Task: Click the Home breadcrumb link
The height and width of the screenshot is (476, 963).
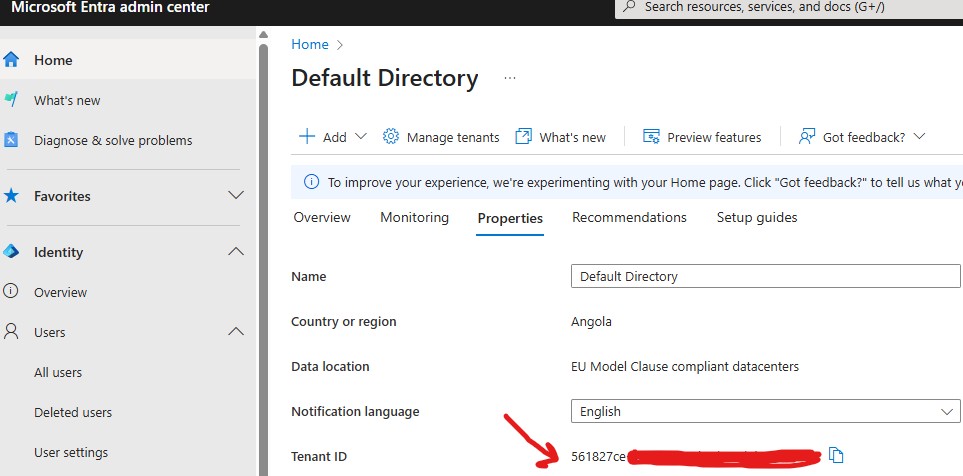Action: click(x=310, y=44)
